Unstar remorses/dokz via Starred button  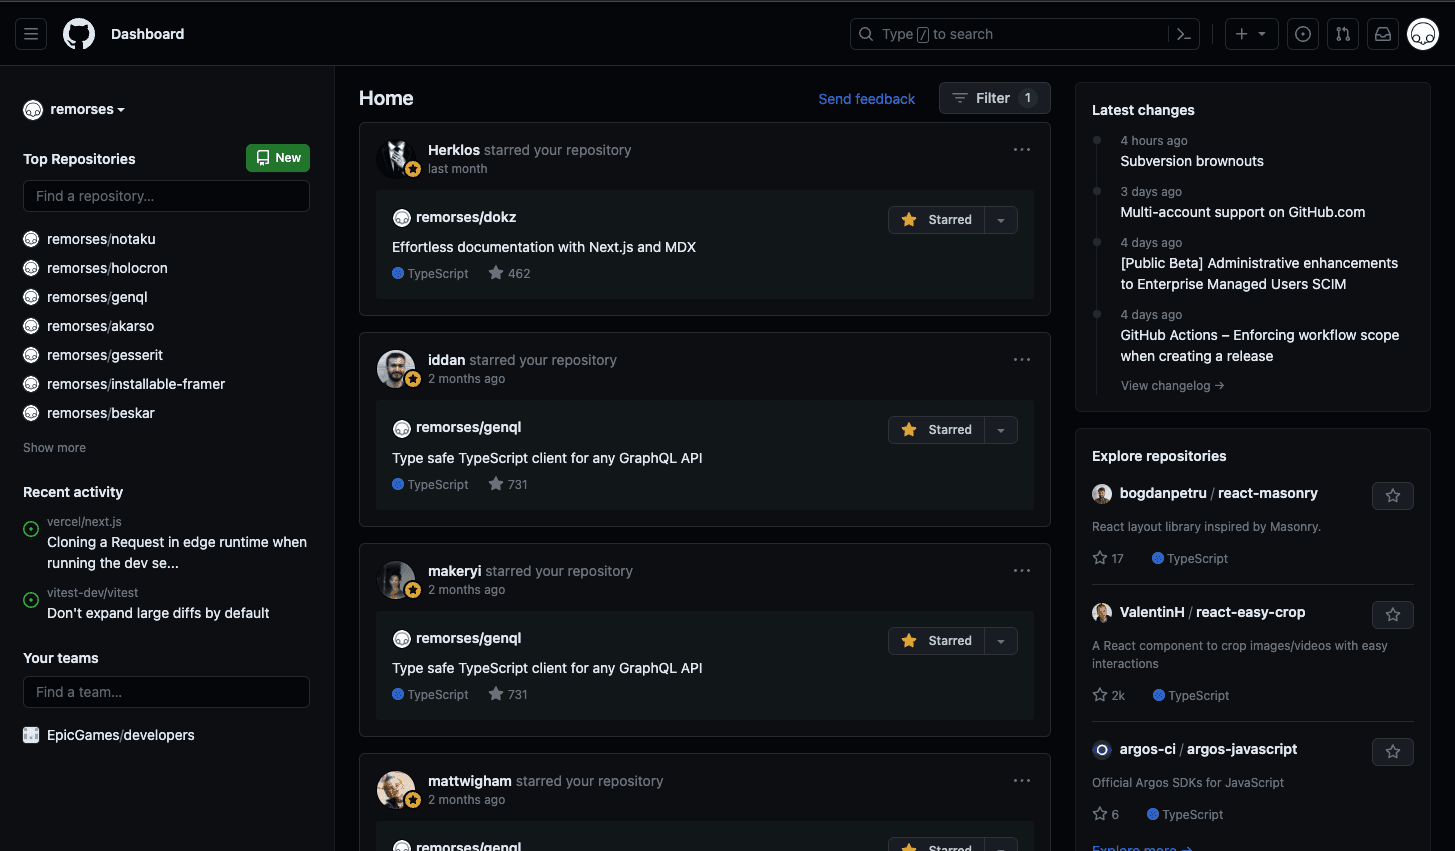tap(937, 220)
